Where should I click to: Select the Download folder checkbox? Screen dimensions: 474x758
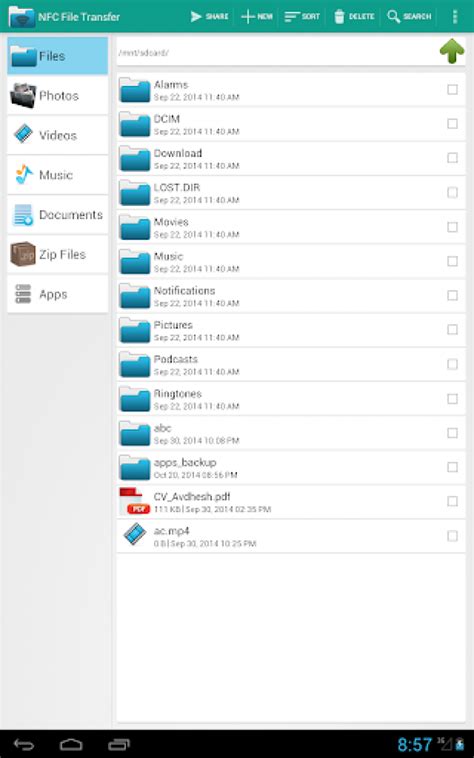click(452, 158)
